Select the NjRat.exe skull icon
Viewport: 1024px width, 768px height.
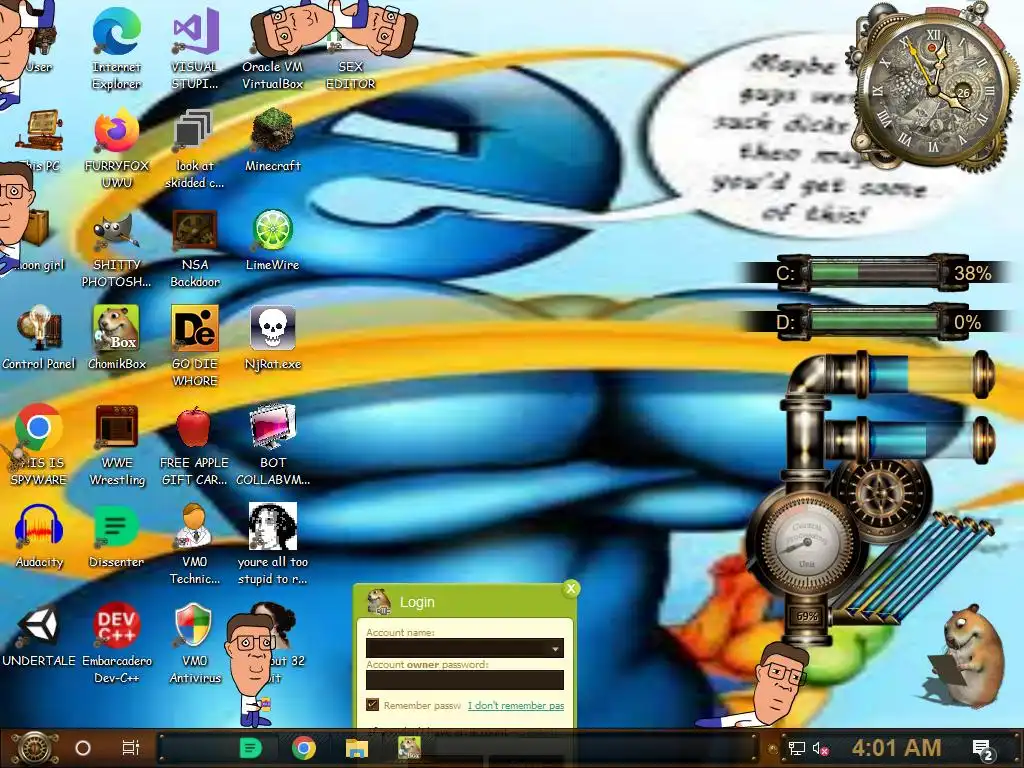272,338
